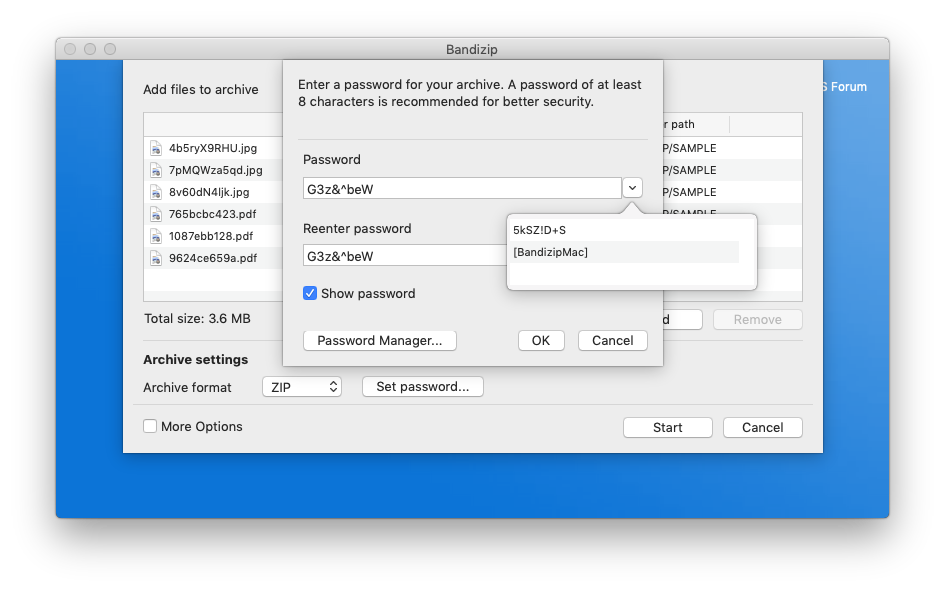Choose the [BandizipMac] password entry
The width and height of the screenshot is (945, 592).
[551, 252]
